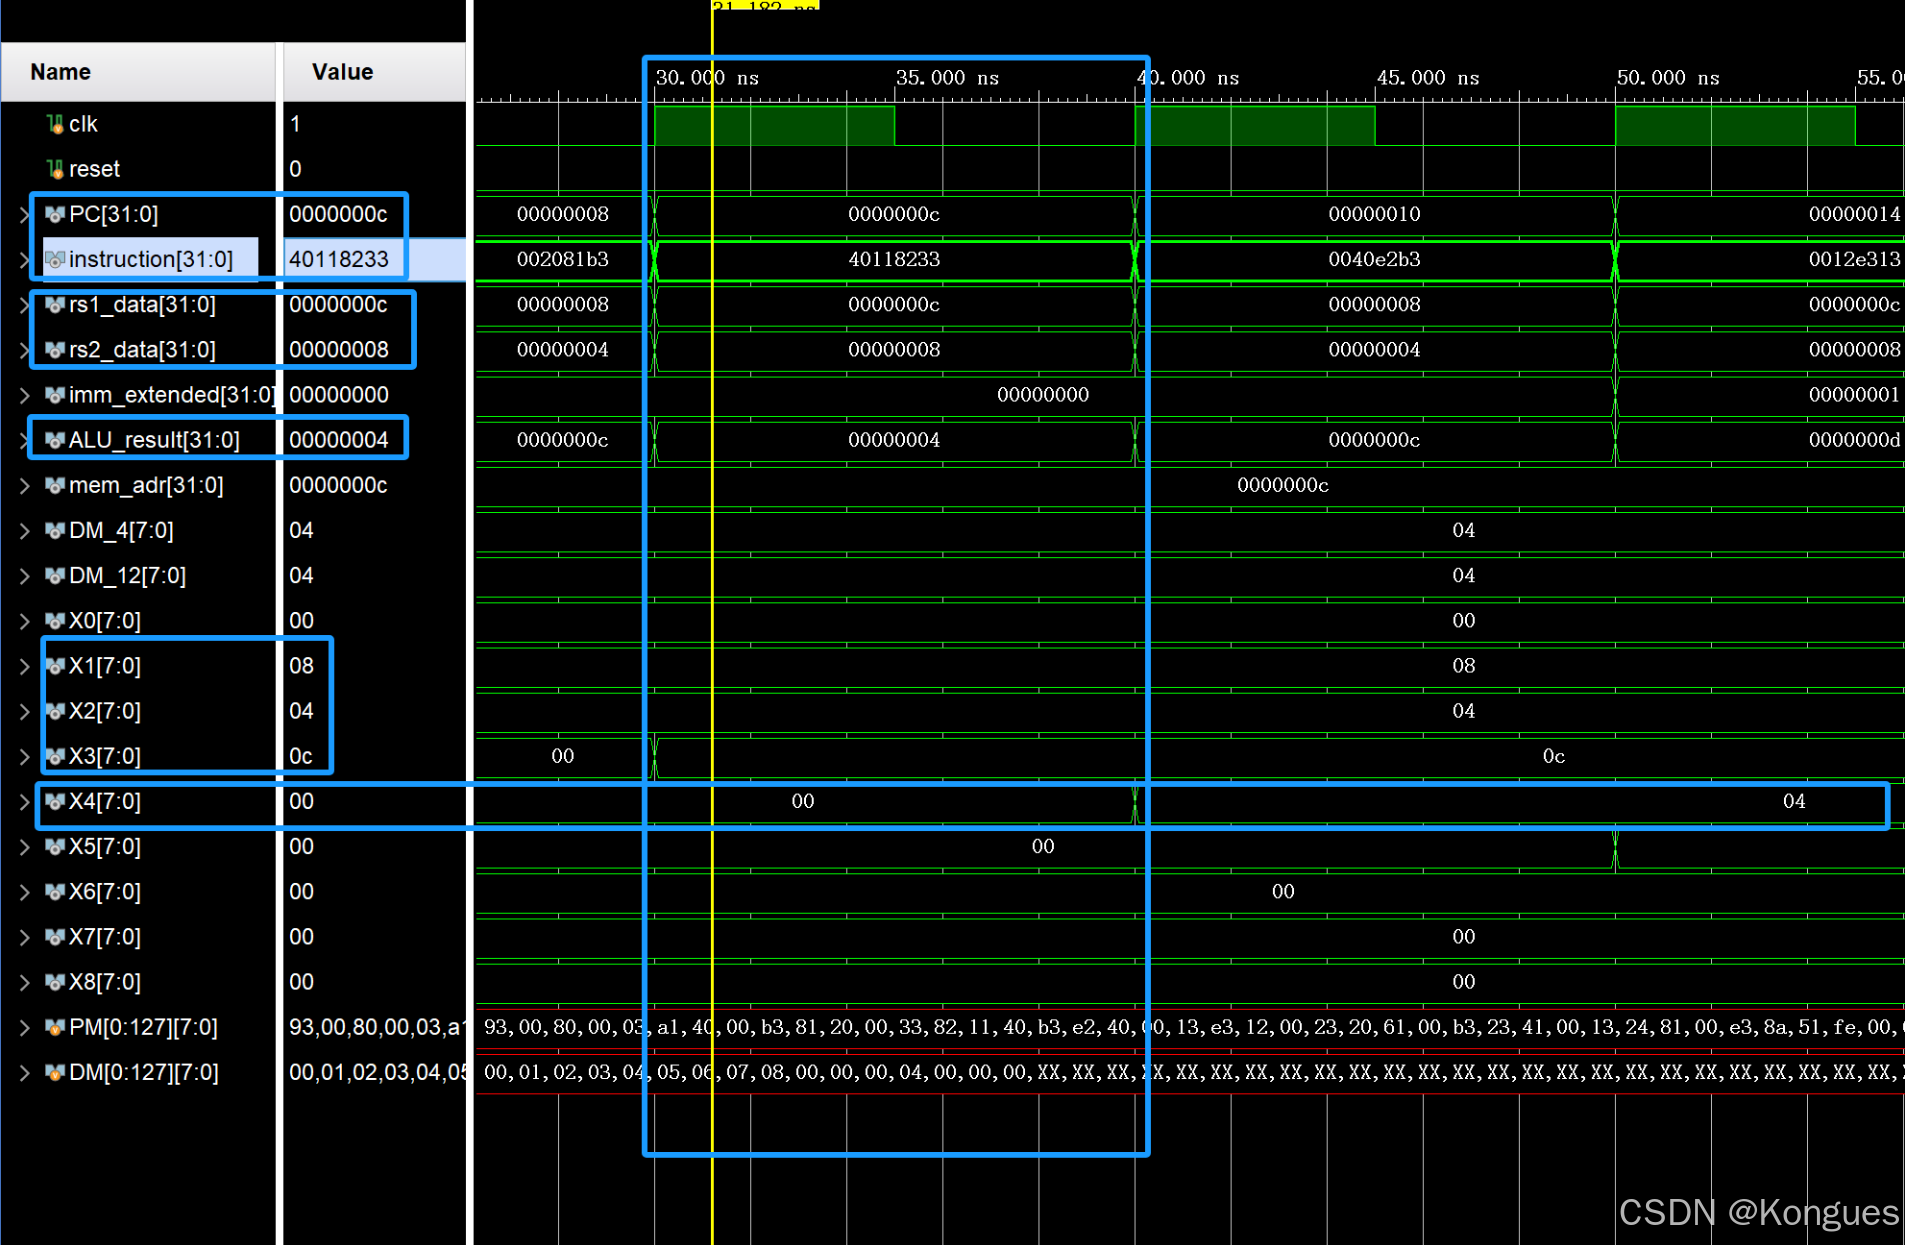Click the Value column header
Viewport: 1905px width, 1245px height.
[374, 72]
